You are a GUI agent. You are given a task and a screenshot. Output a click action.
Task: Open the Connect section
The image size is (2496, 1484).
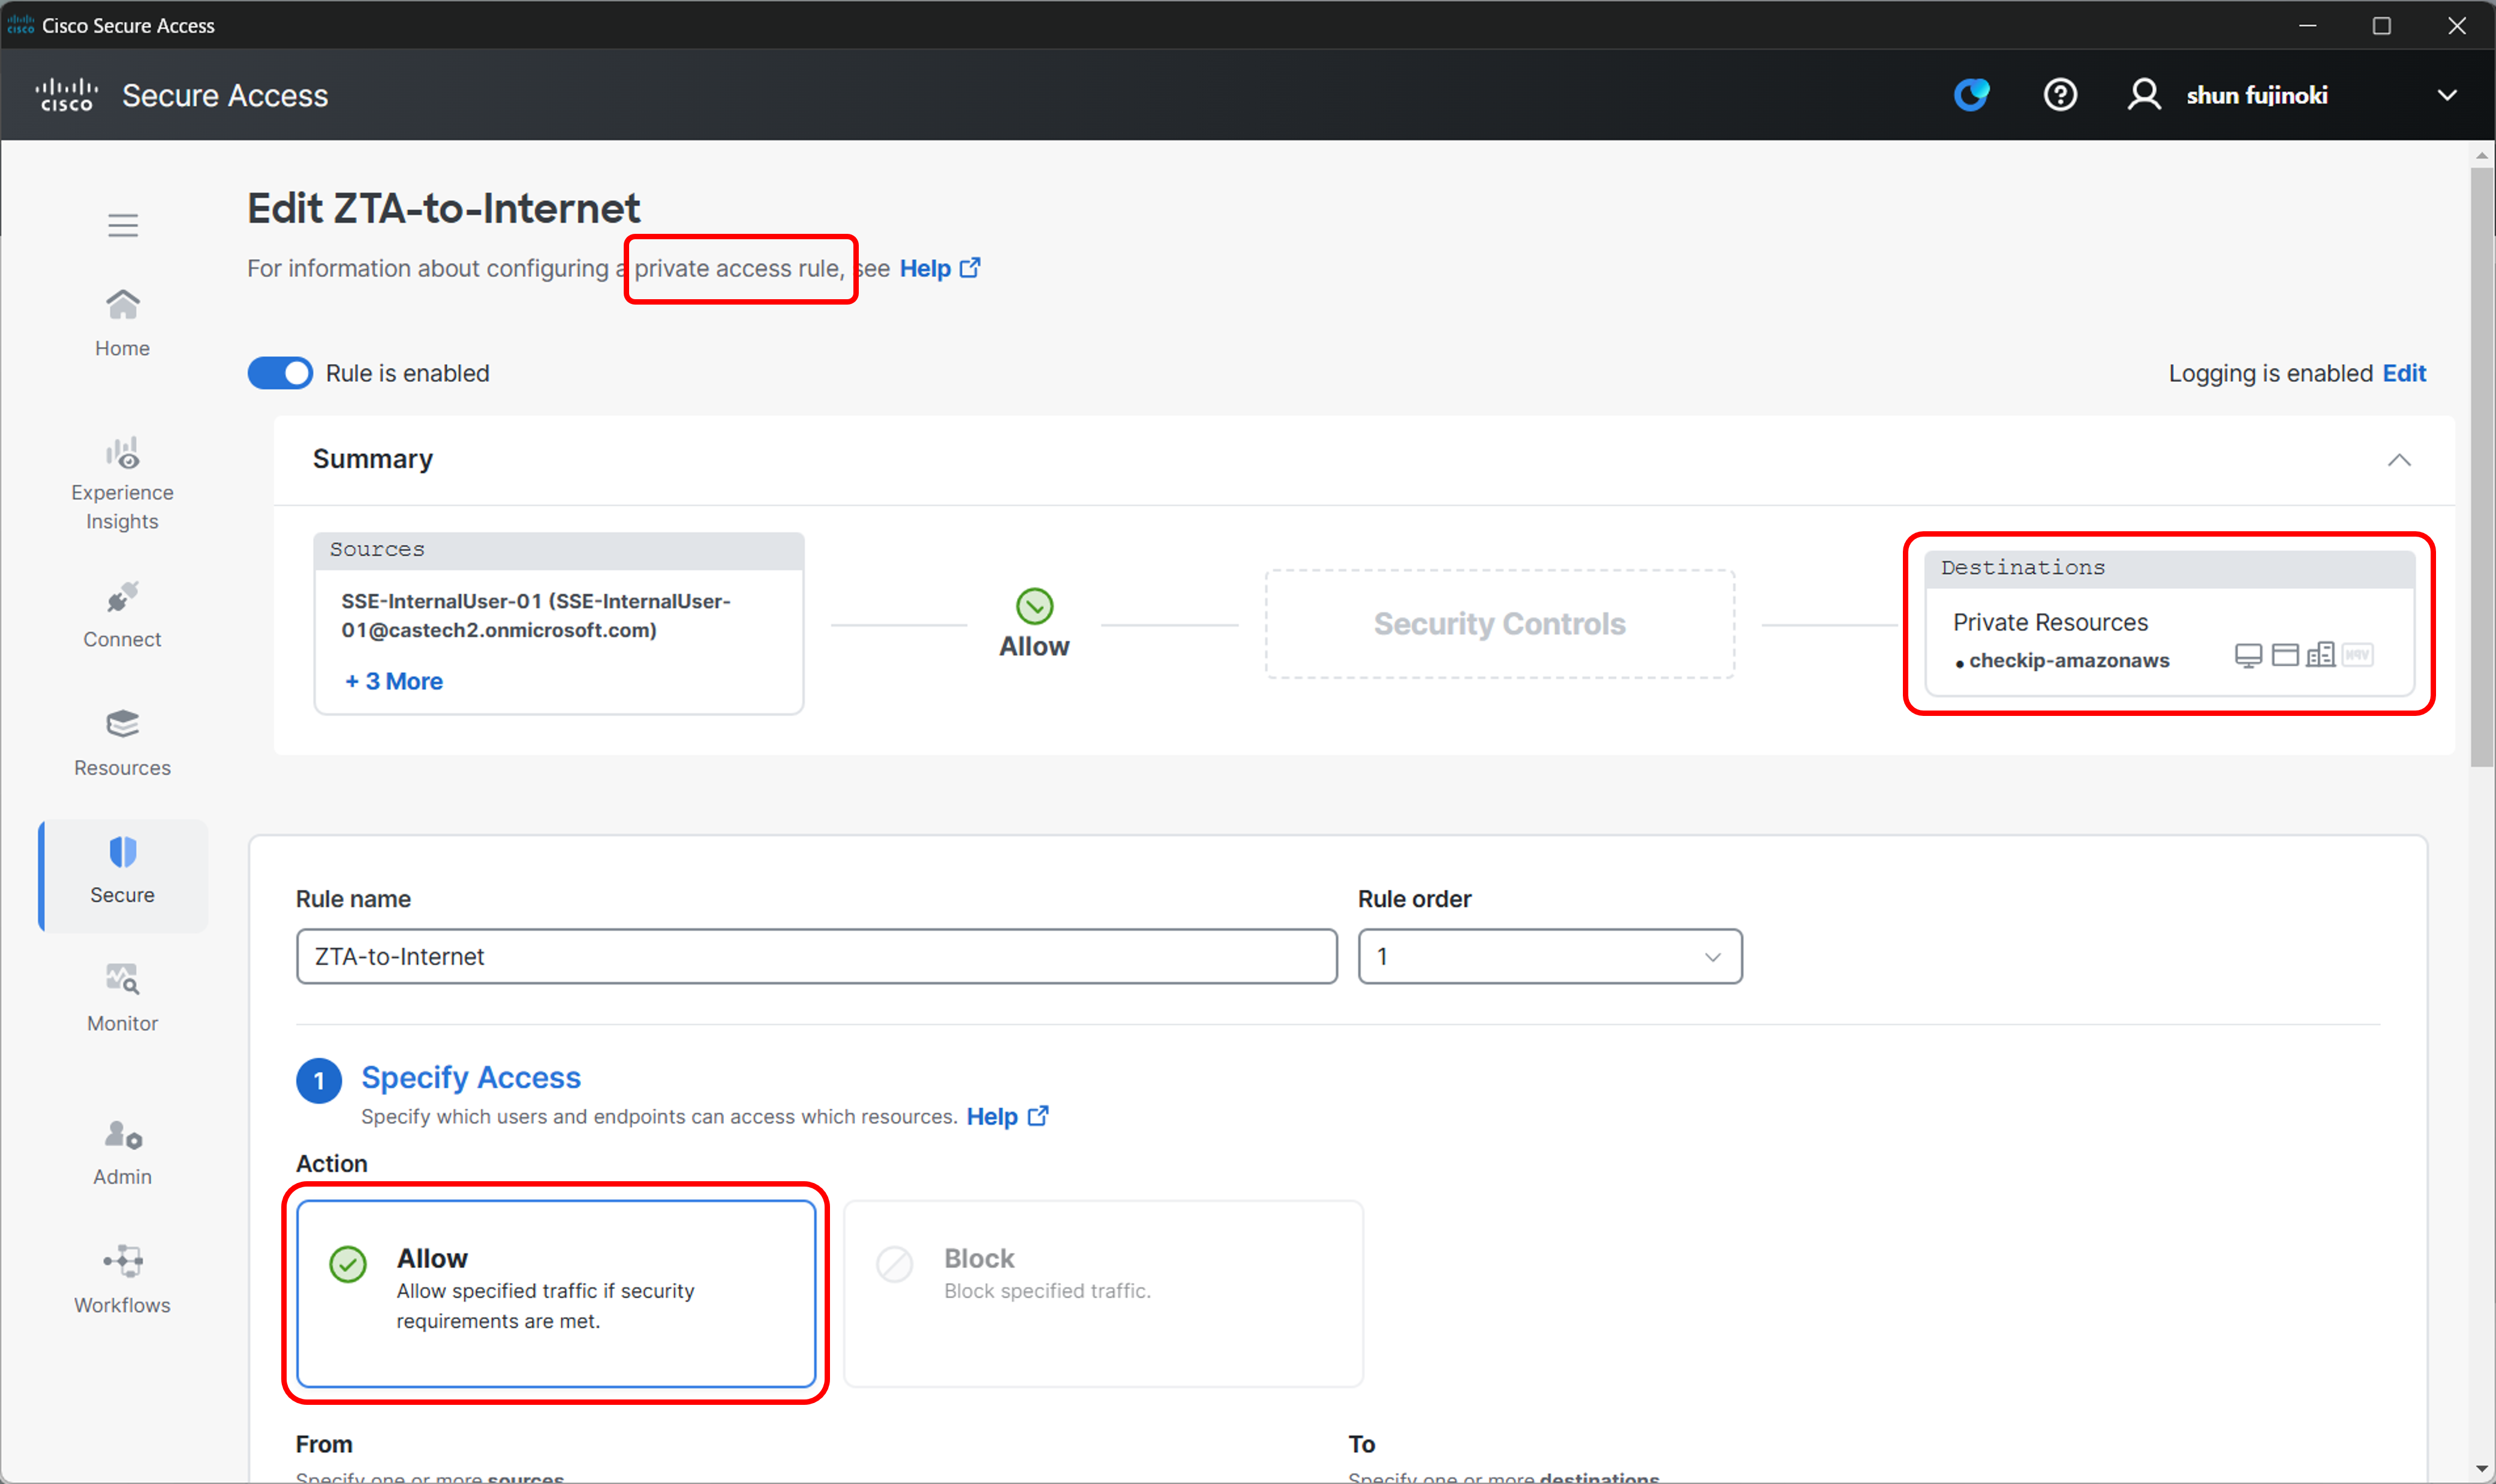(122, 615)
